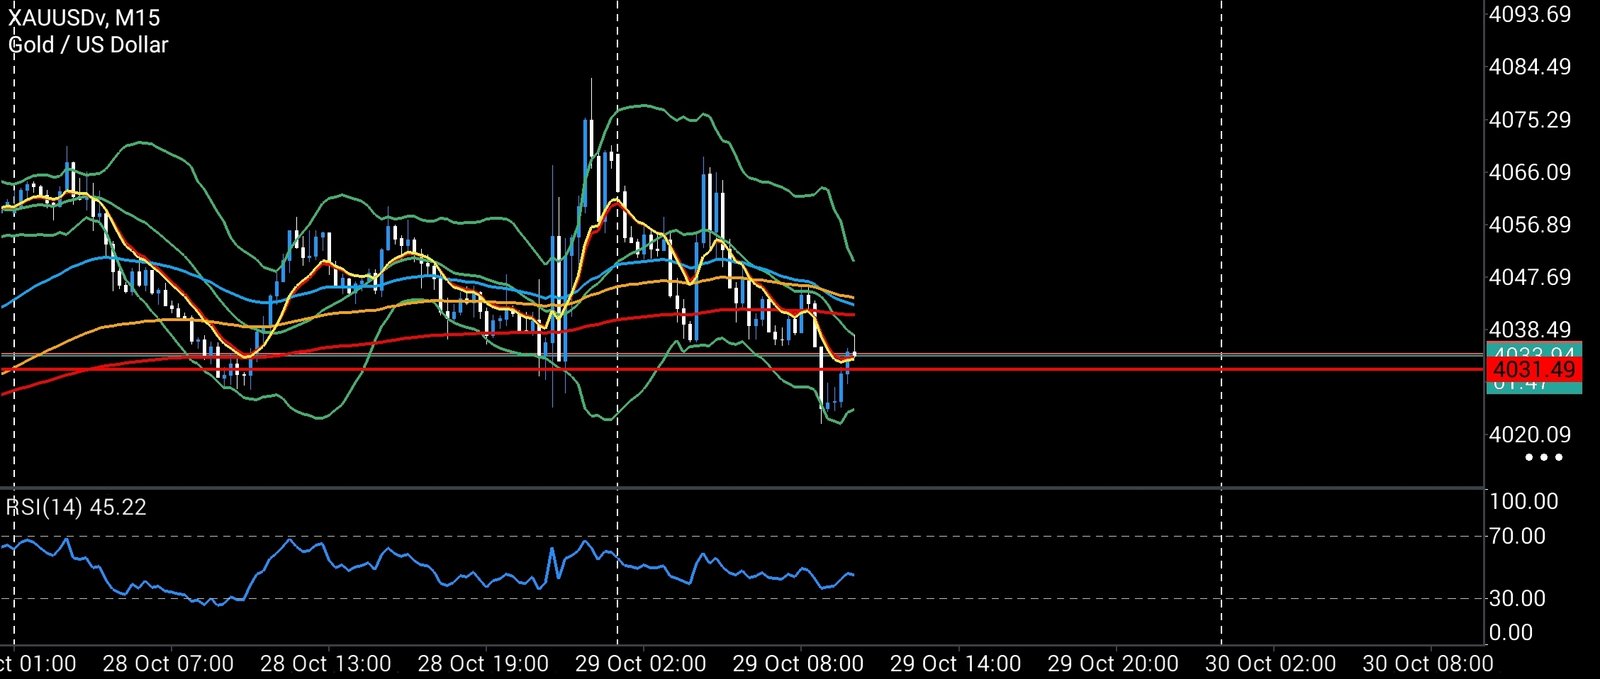Click the 4093.69 price axis label

click(1530, 14)
